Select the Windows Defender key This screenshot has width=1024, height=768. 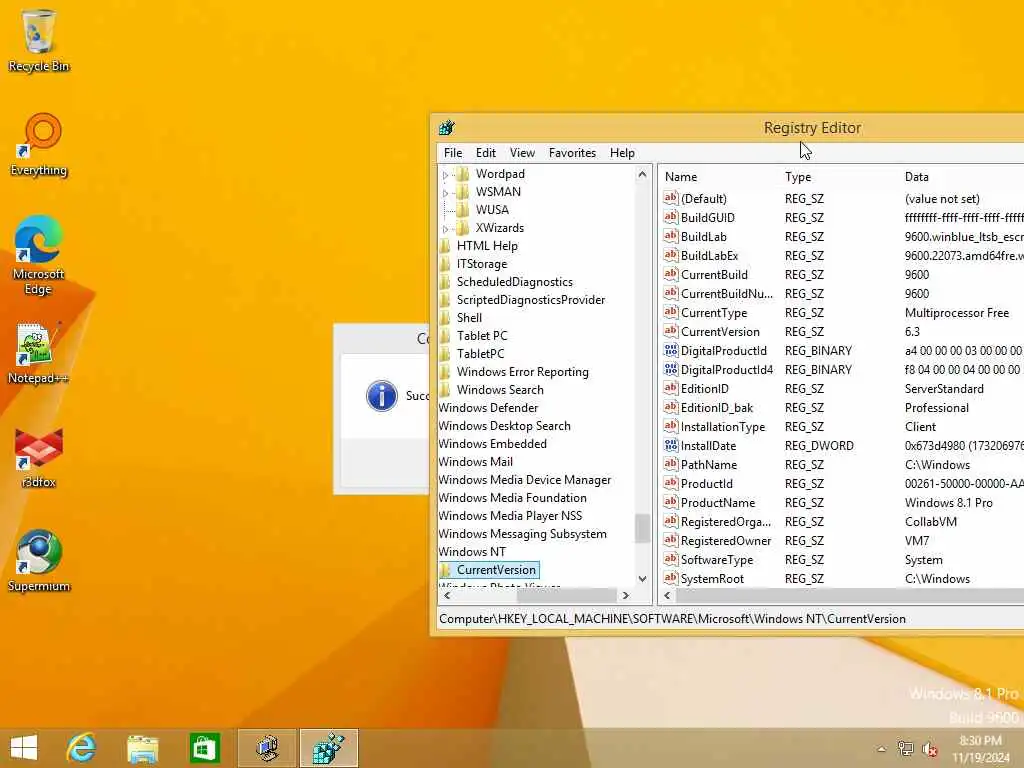[x=488, y=408]
